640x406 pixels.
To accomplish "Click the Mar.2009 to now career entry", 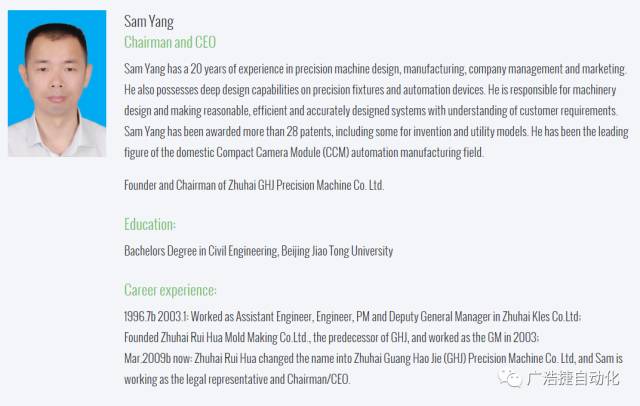I will (373, 359).
